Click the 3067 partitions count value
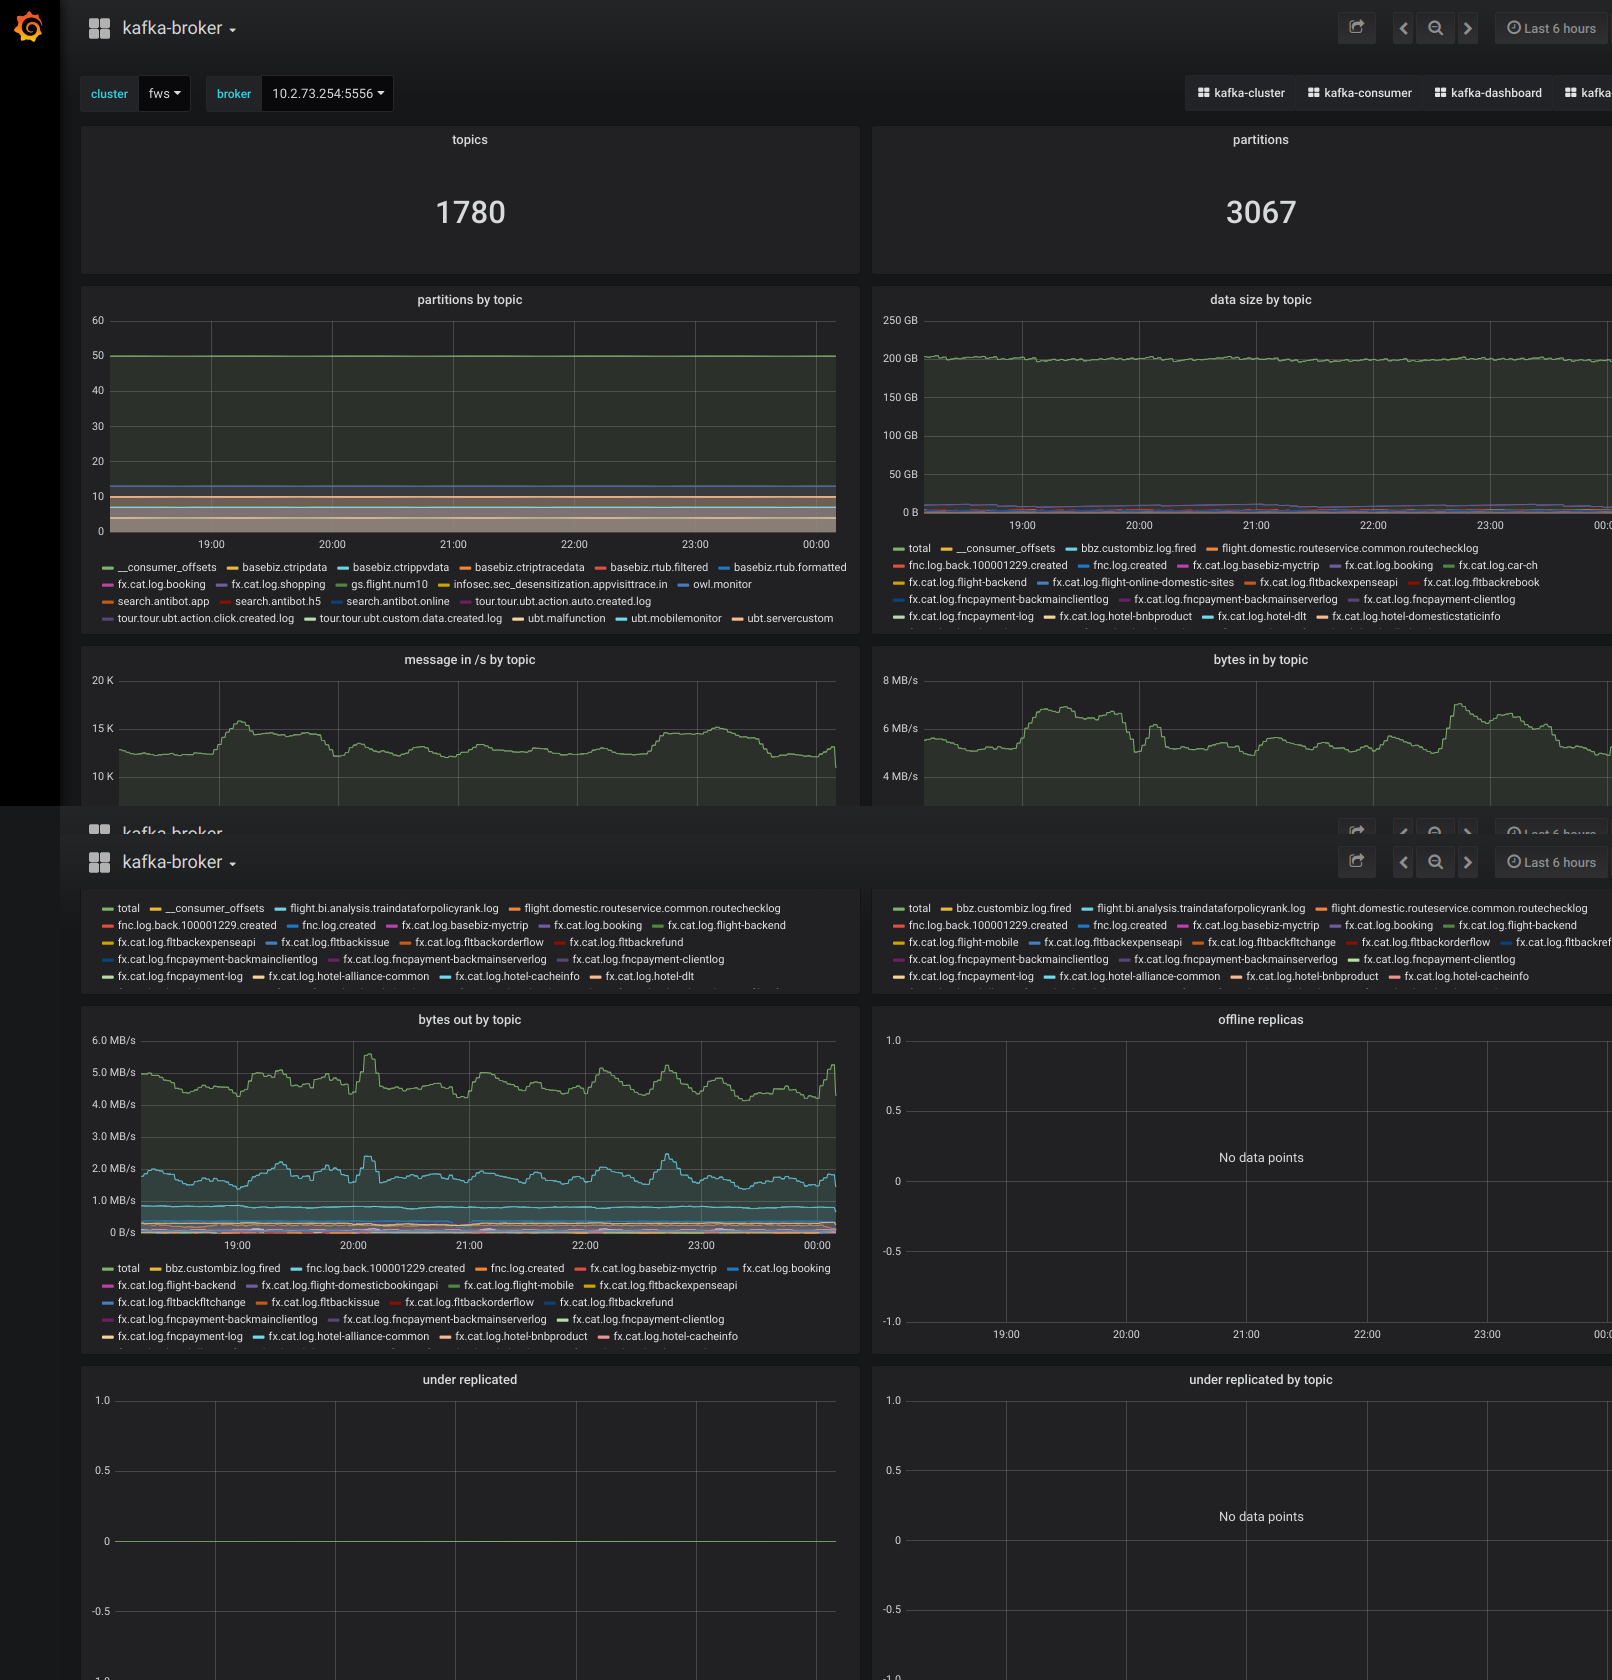 click(1261, 212)
